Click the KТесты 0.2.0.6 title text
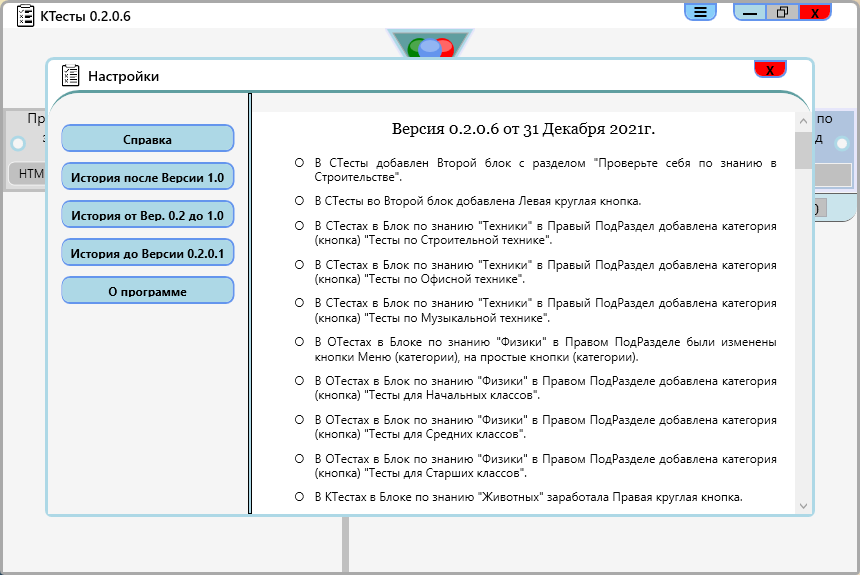 [x=86, y=16]
